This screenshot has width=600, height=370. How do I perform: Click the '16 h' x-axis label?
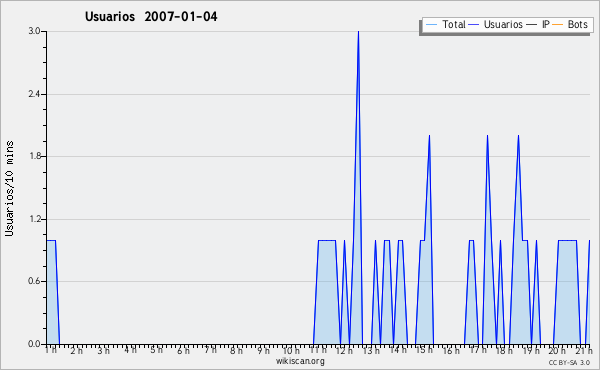pos(451,350)
